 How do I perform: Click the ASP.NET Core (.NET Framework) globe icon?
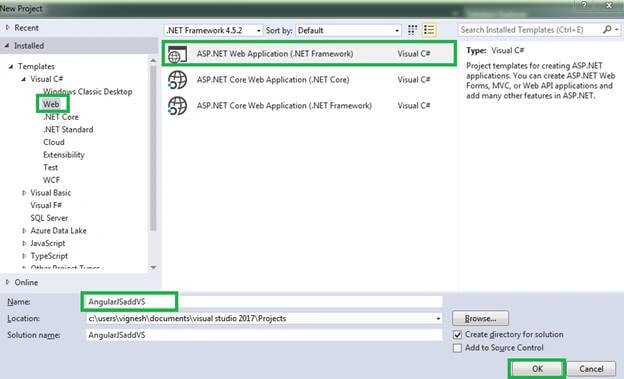point(177,106)
